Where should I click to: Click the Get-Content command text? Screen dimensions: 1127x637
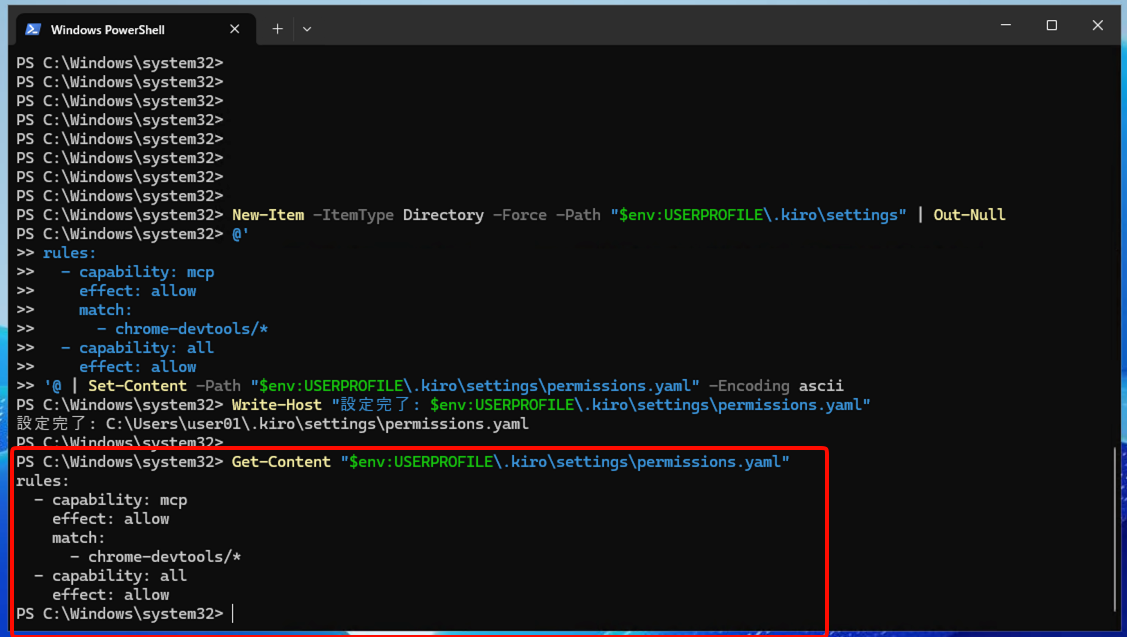point(281,461)
